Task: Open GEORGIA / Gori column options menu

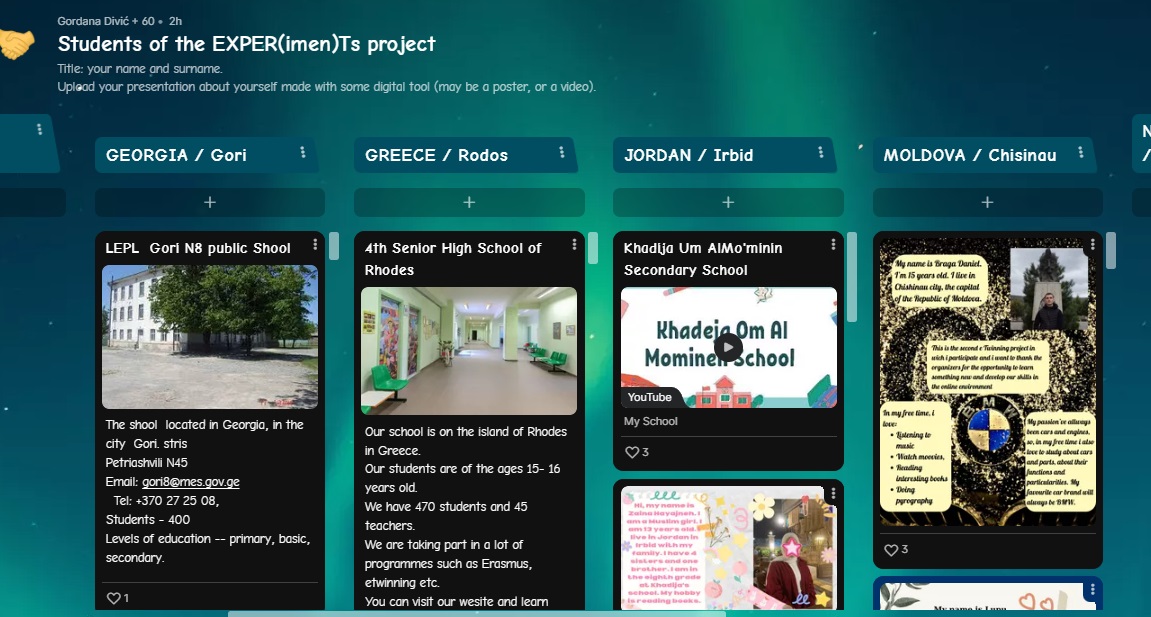Action: click(x=302, y=153)
